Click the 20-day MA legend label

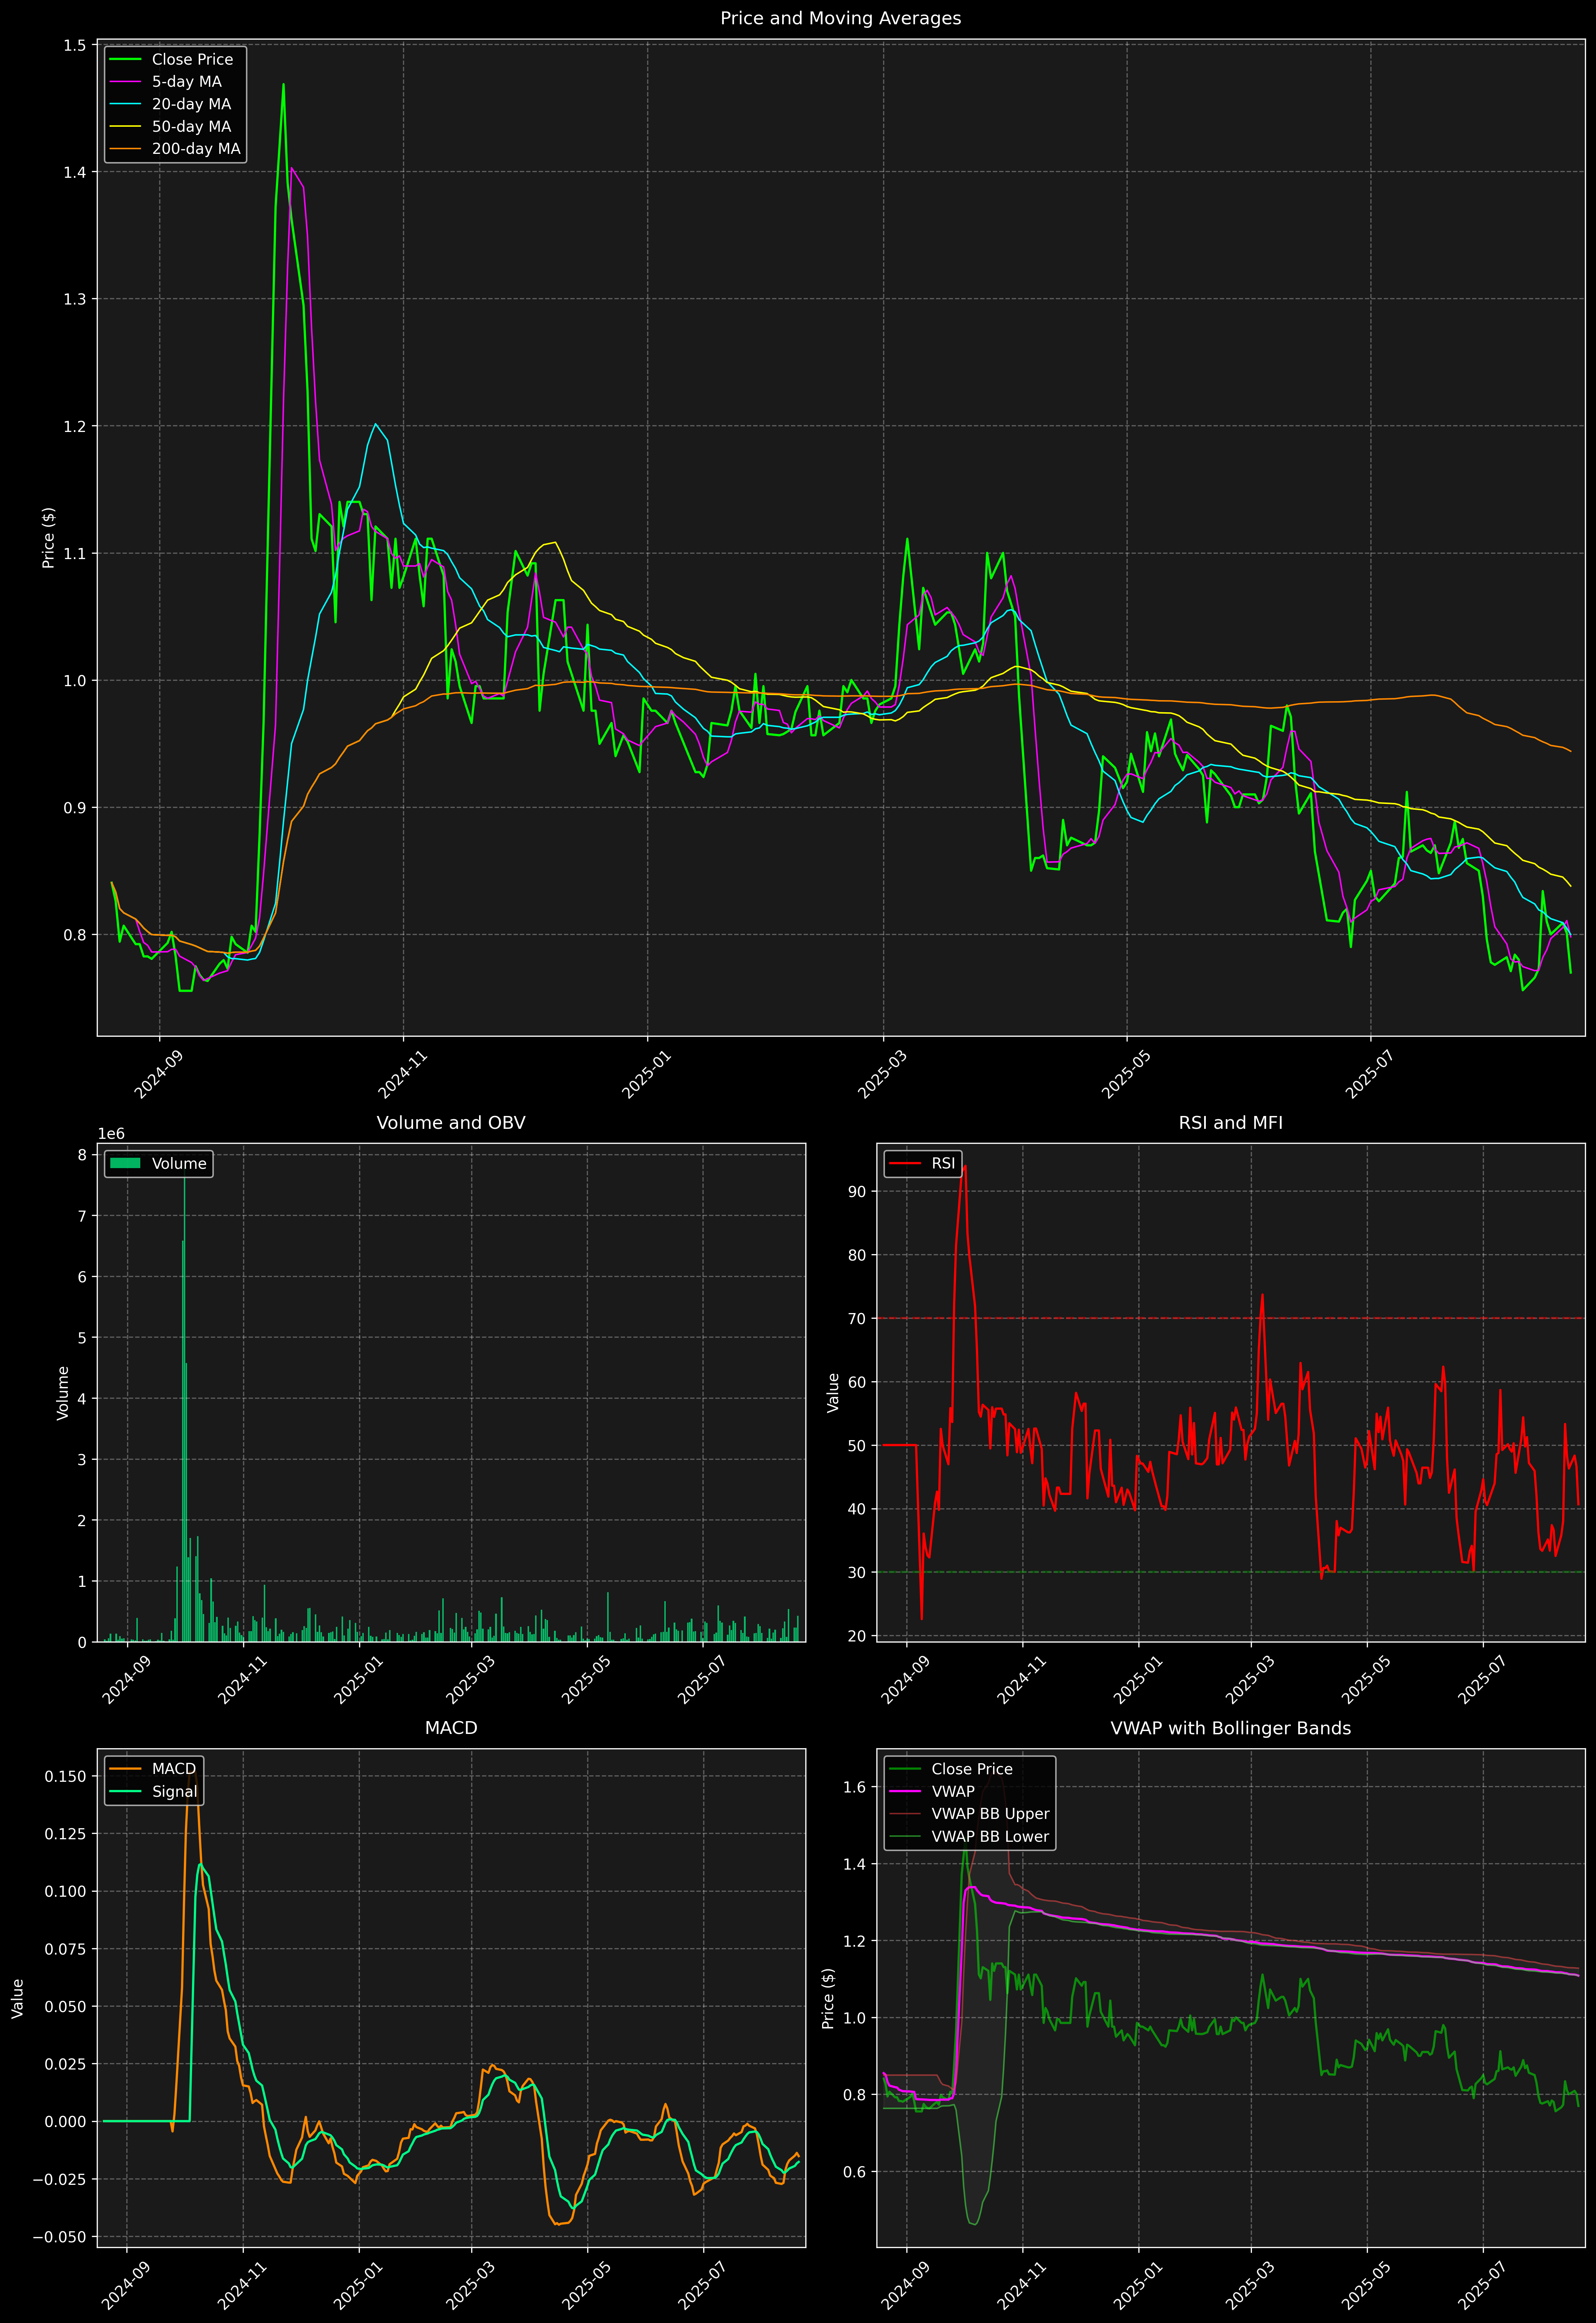191,104
